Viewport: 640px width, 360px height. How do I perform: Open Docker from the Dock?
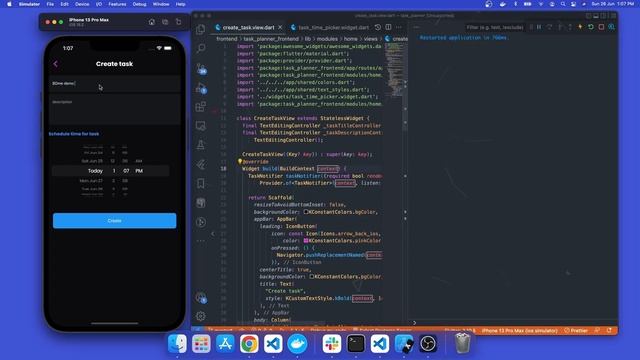pyautogui.click(x=297, y=344)
